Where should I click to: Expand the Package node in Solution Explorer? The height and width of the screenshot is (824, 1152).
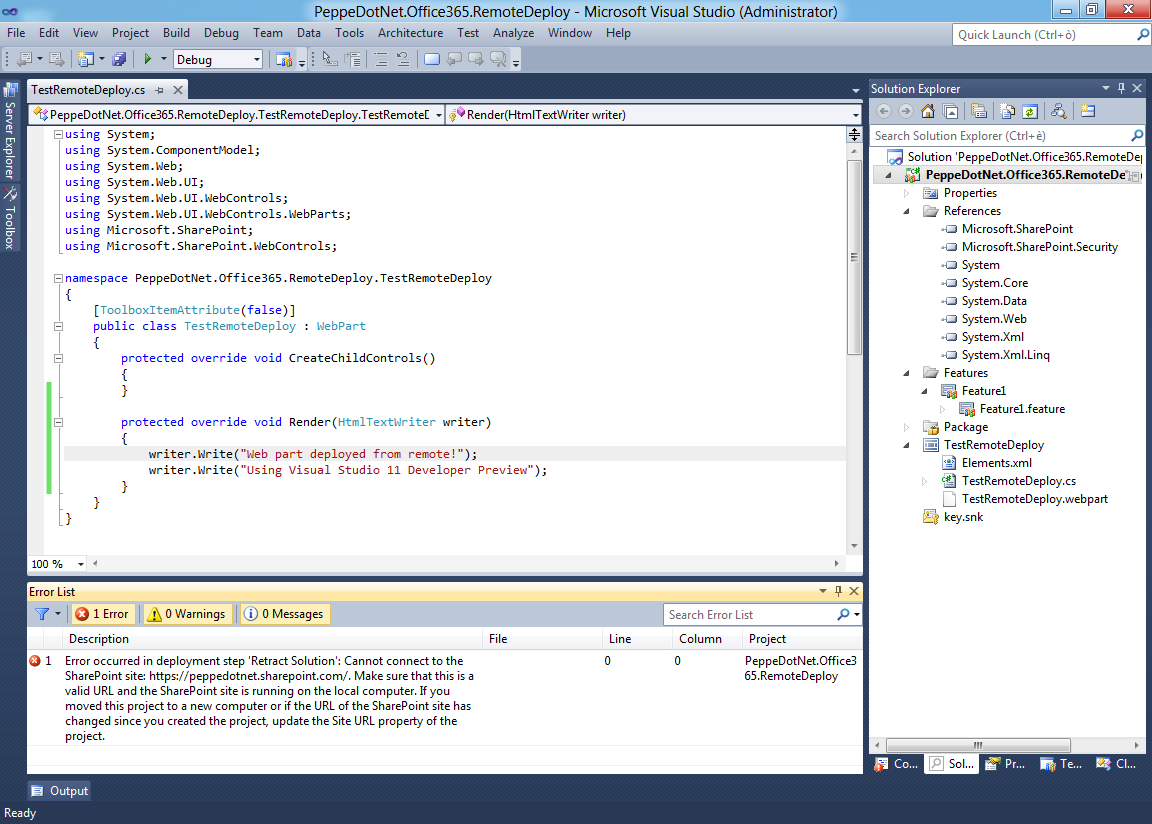907,427
